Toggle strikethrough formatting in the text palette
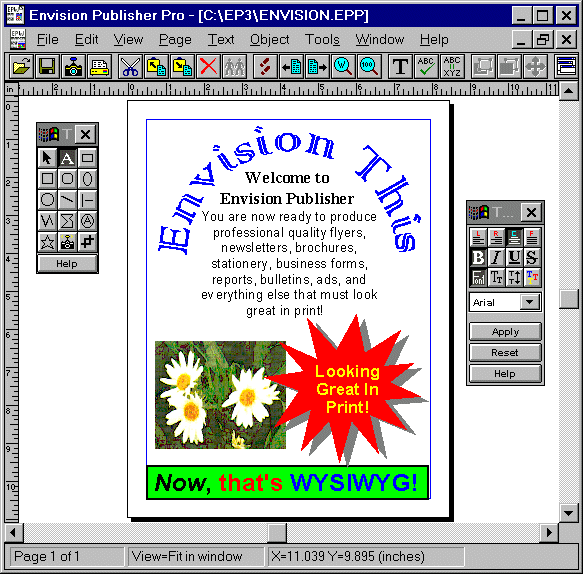 click(x=532, y=257)
